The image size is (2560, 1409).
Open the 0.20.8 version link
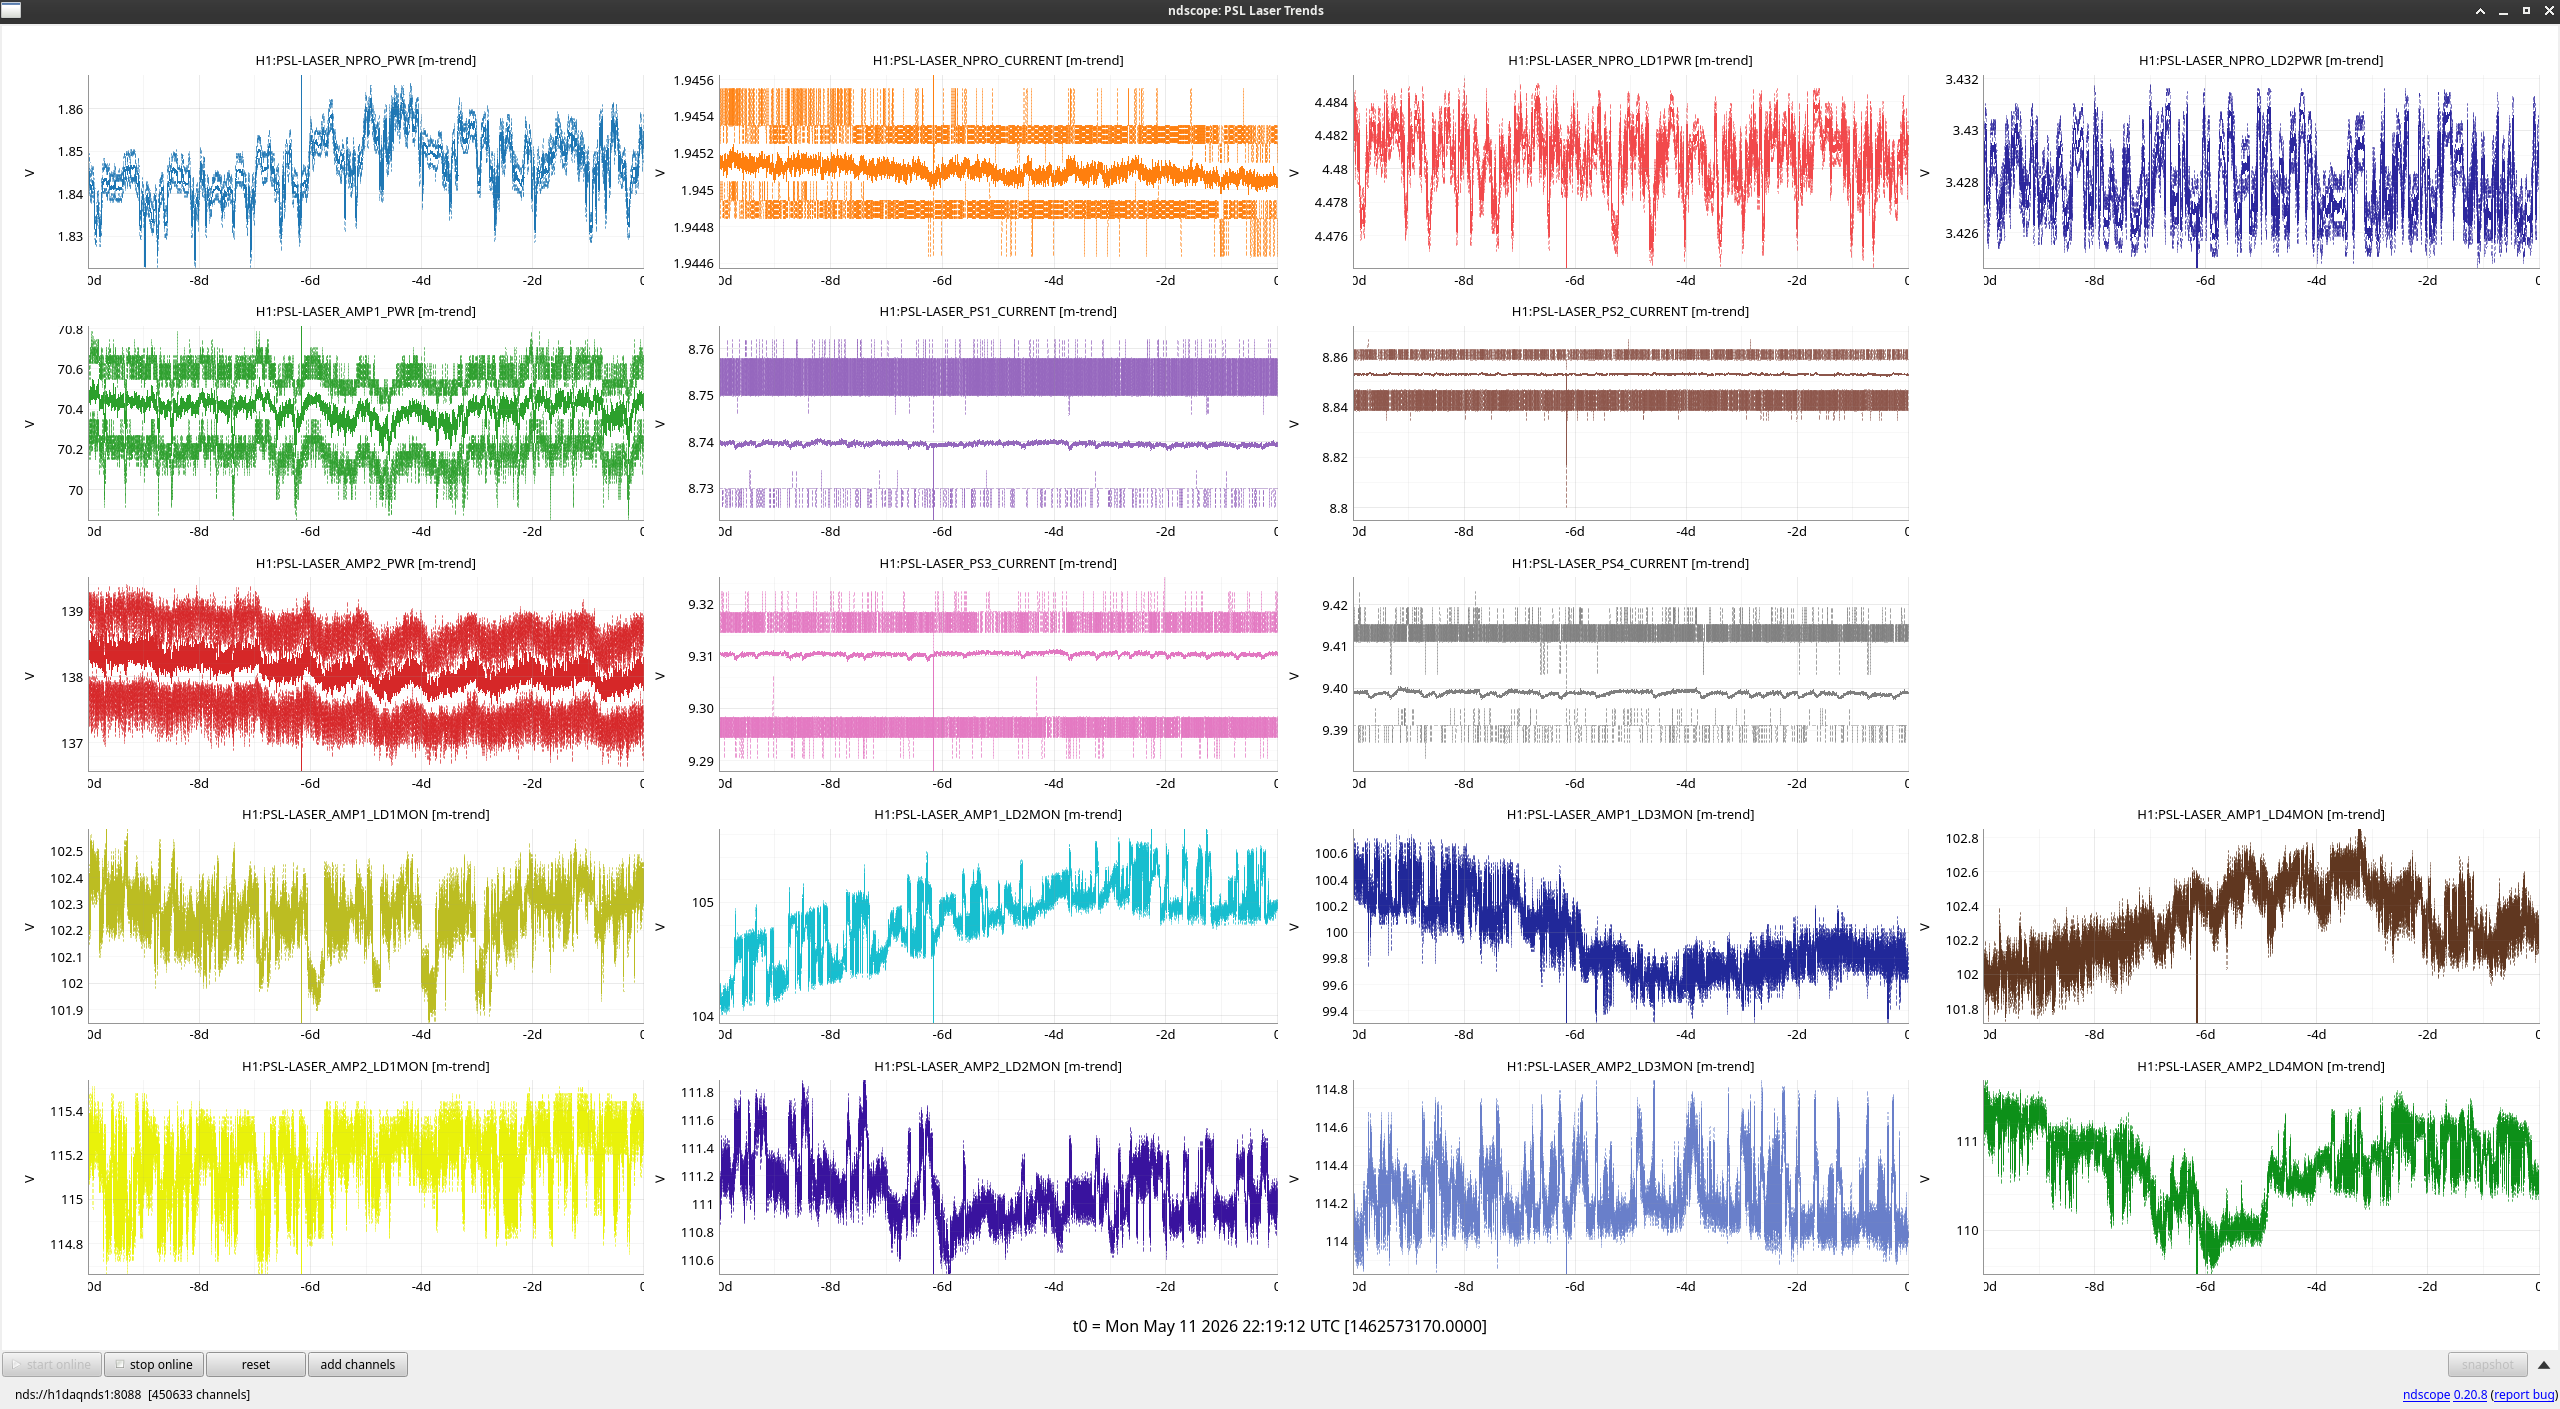click(x=2470, y=1394)
